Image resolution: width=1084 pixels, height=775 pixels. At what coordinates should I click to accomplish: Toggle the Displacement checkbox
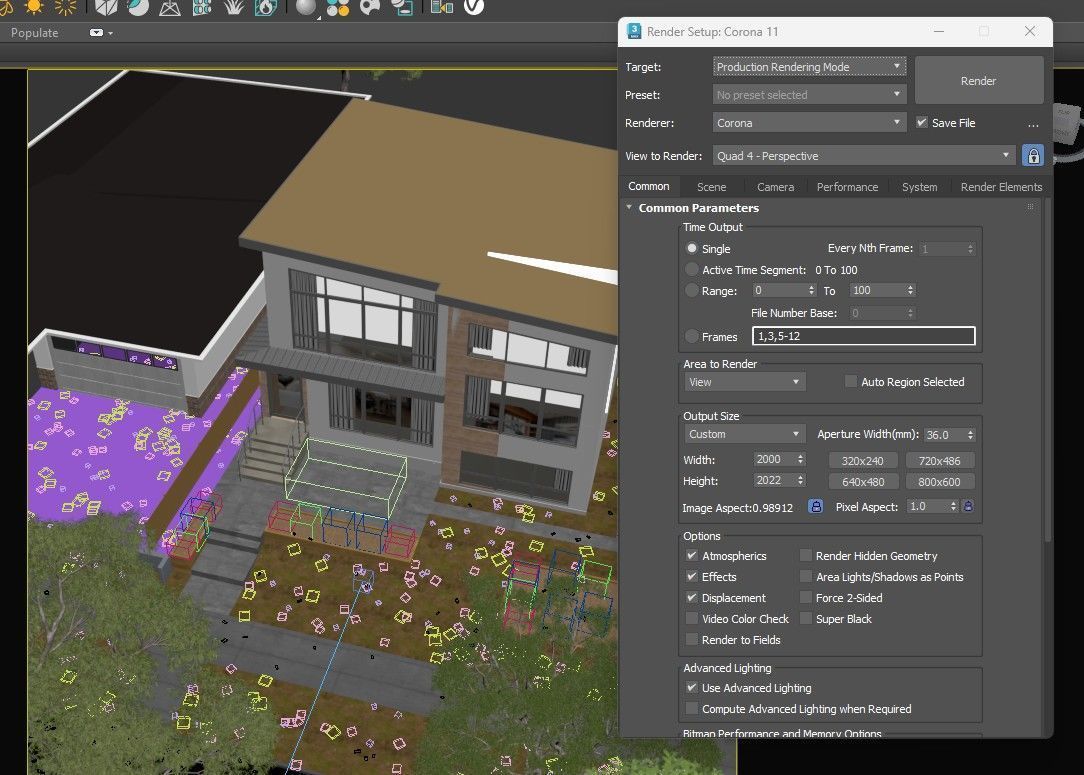click(x=691, y=597)
